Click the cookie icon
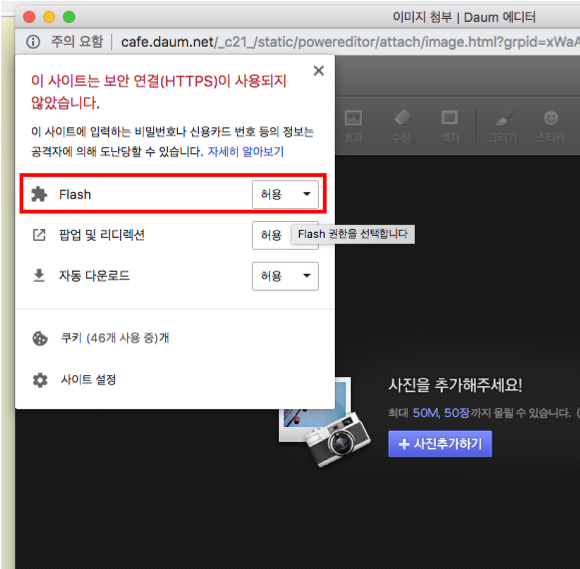 point(40,338)
